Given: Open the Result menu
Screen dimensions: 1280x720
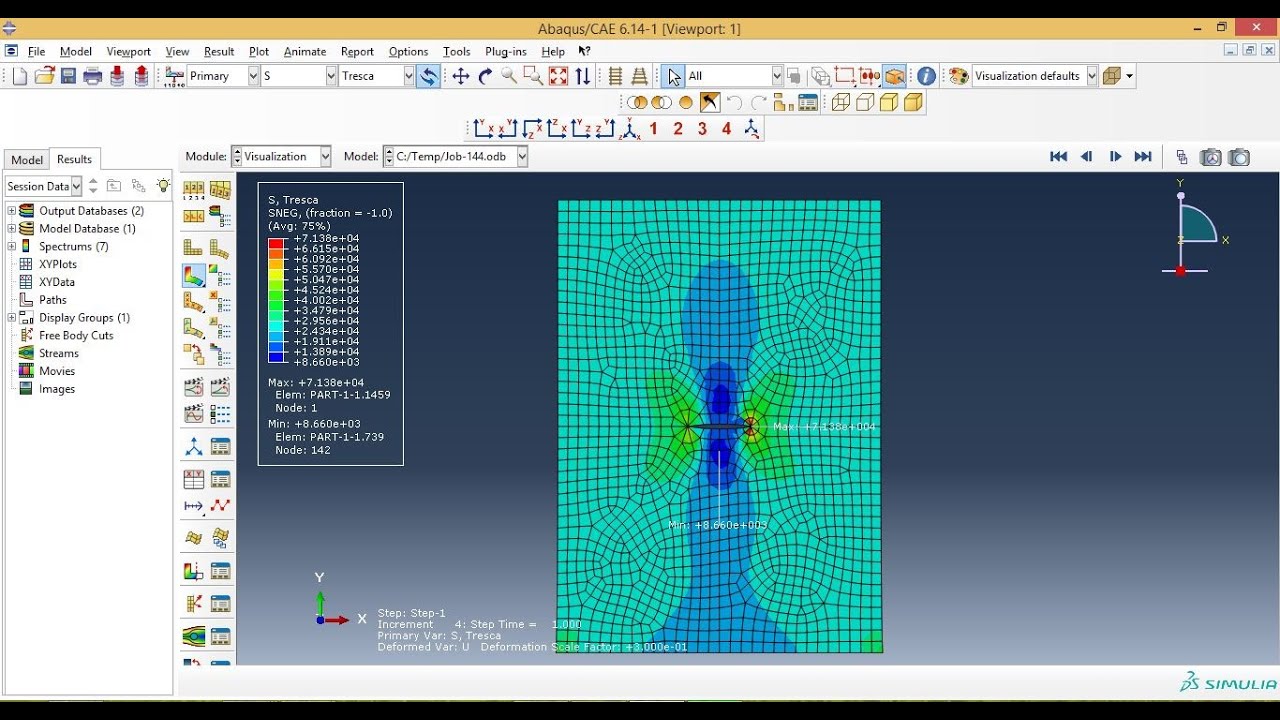Looking at the screenshot, I should pyautogui.click(x=219, y=52).
